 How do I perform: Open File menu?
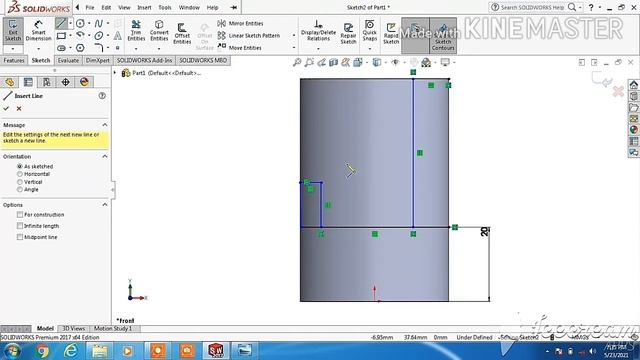[90, 7]
